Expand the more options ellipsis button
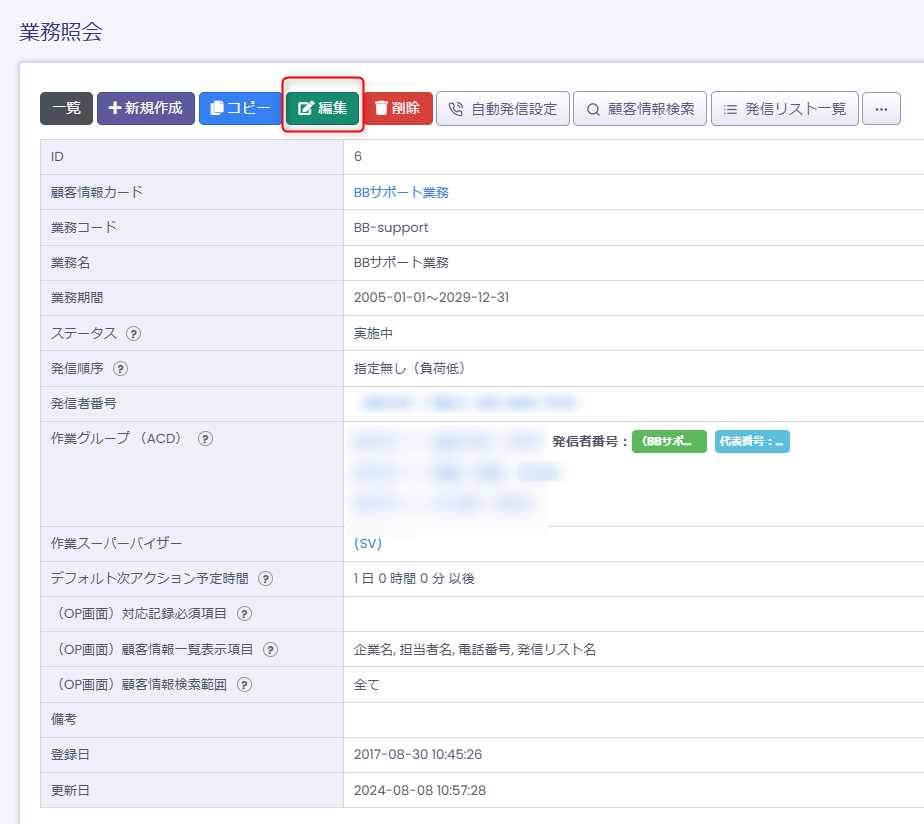Image resolution: width=924 pixels, height=824 pixels. point(881,109)
